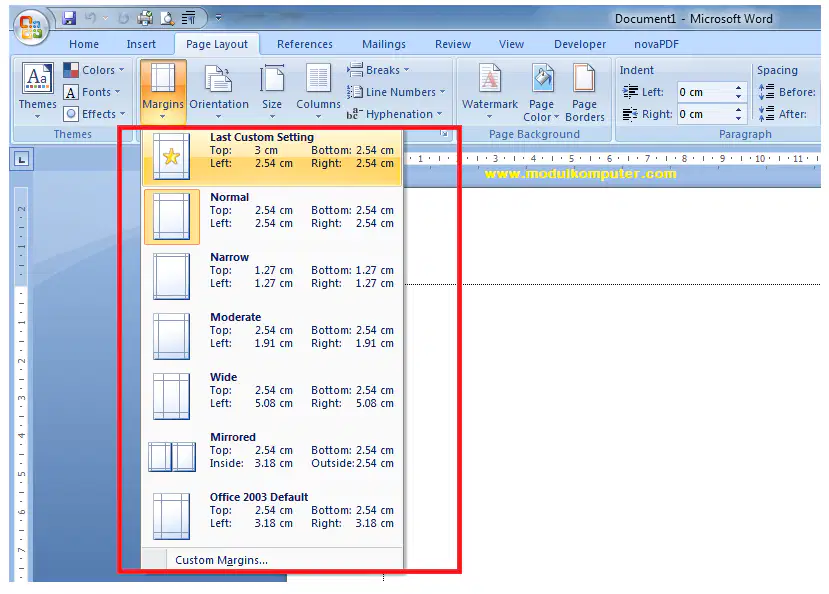Image resolution: width=829 pixels, height=594 pixels.
Task: Open the Breaks menu
Action: [x=379, y=70]
